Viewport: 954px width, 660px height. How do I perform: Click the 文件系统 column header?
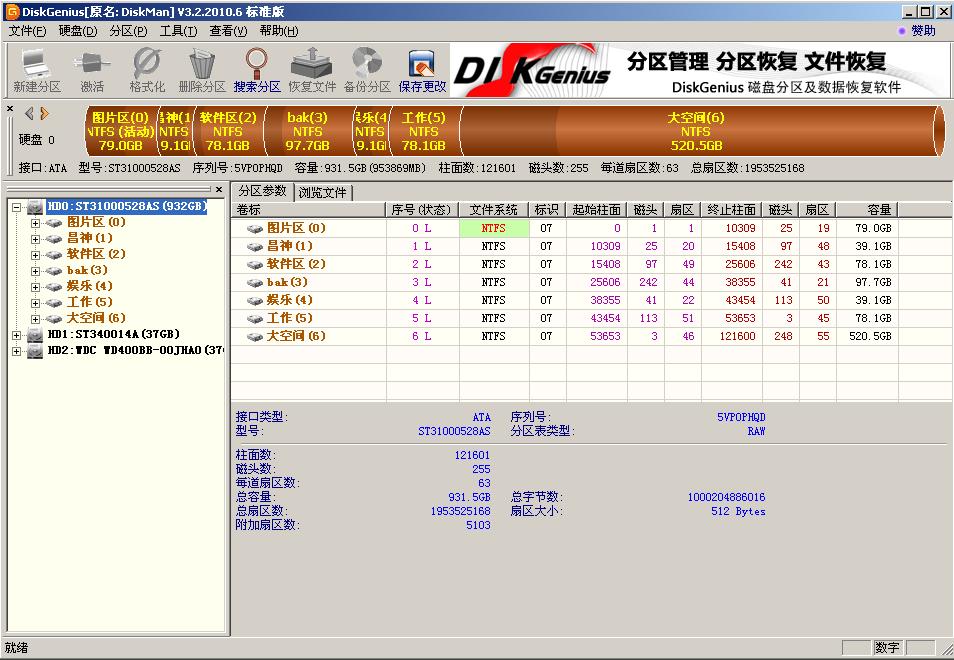(494, 210)
